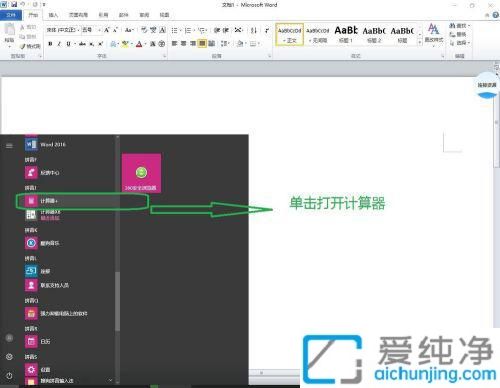Image resolution: width=500 pixels, height=388 pixels.
Task: Apply the 标题 1 heading style
Action: click(x=345, y=34)
